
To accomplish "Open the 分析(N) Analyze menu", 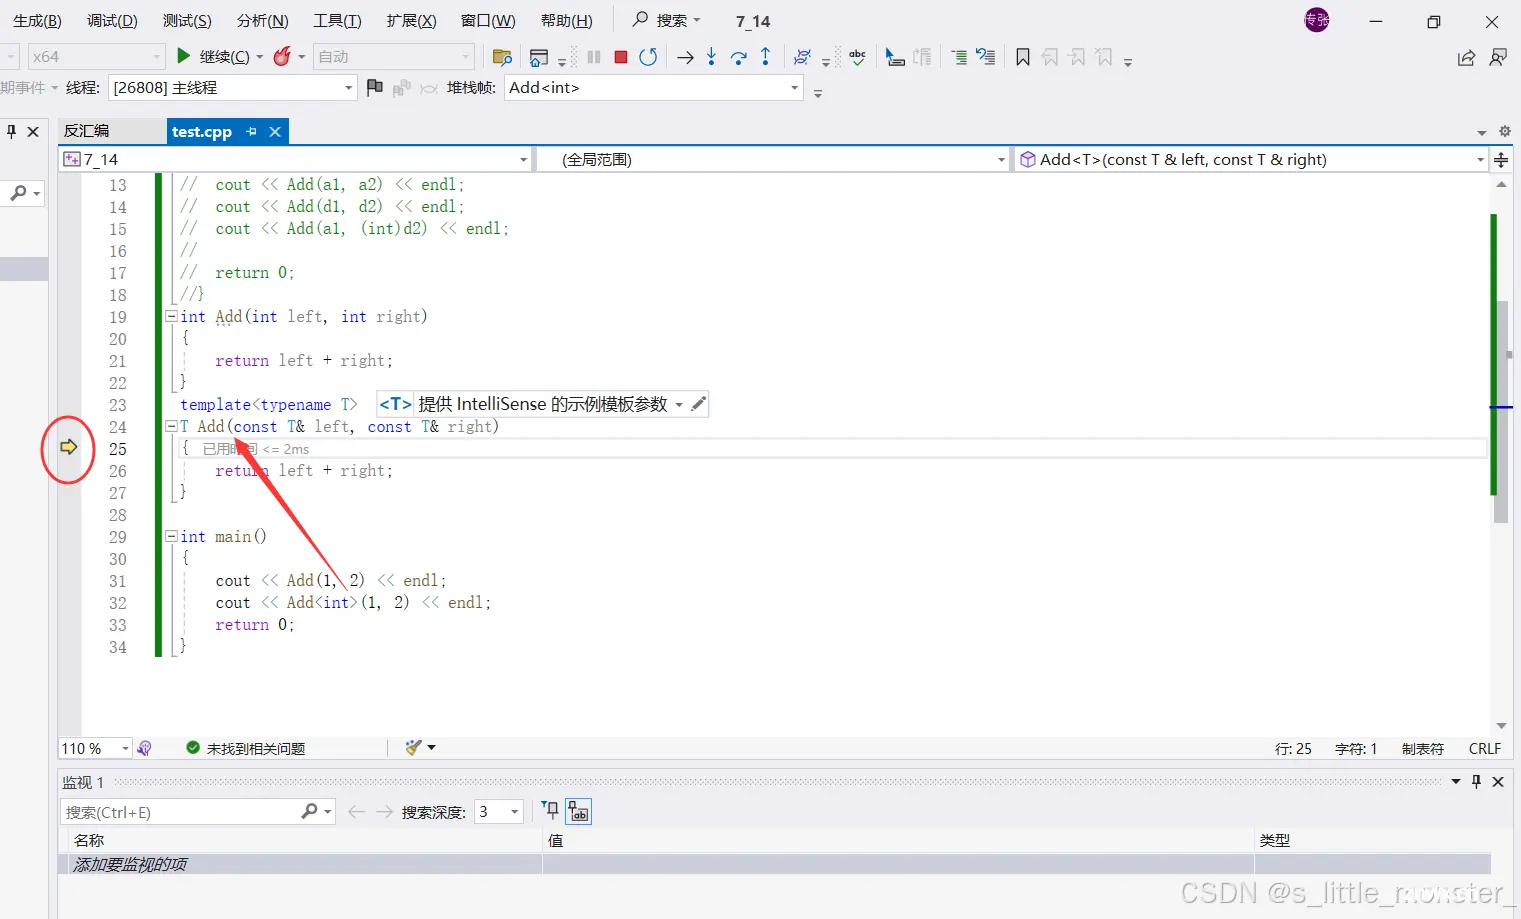I will 262,21.
